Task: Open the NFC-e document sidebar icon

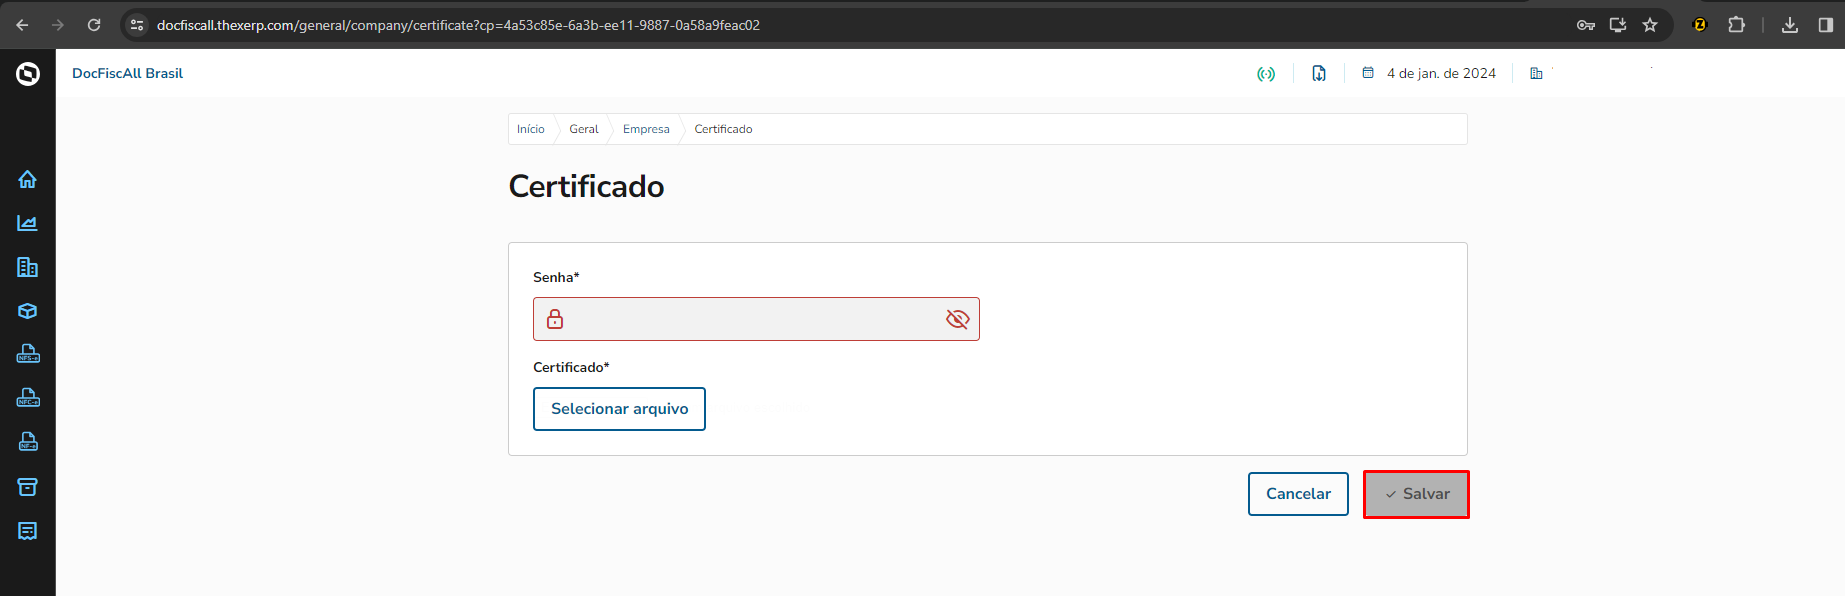Action: click(28, 398)
